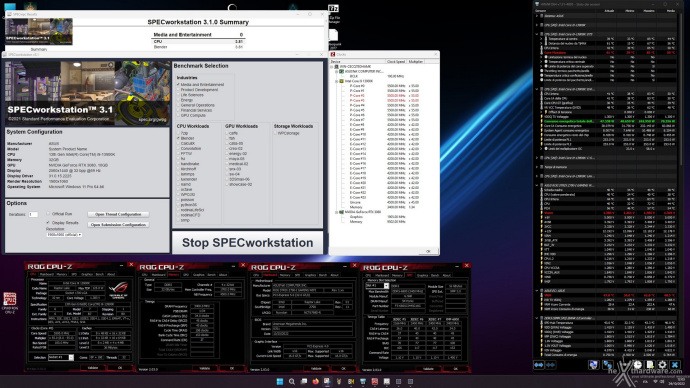
Task: Expand the topmost HWiNFO sensor group
Action: (x=537, y=16)
